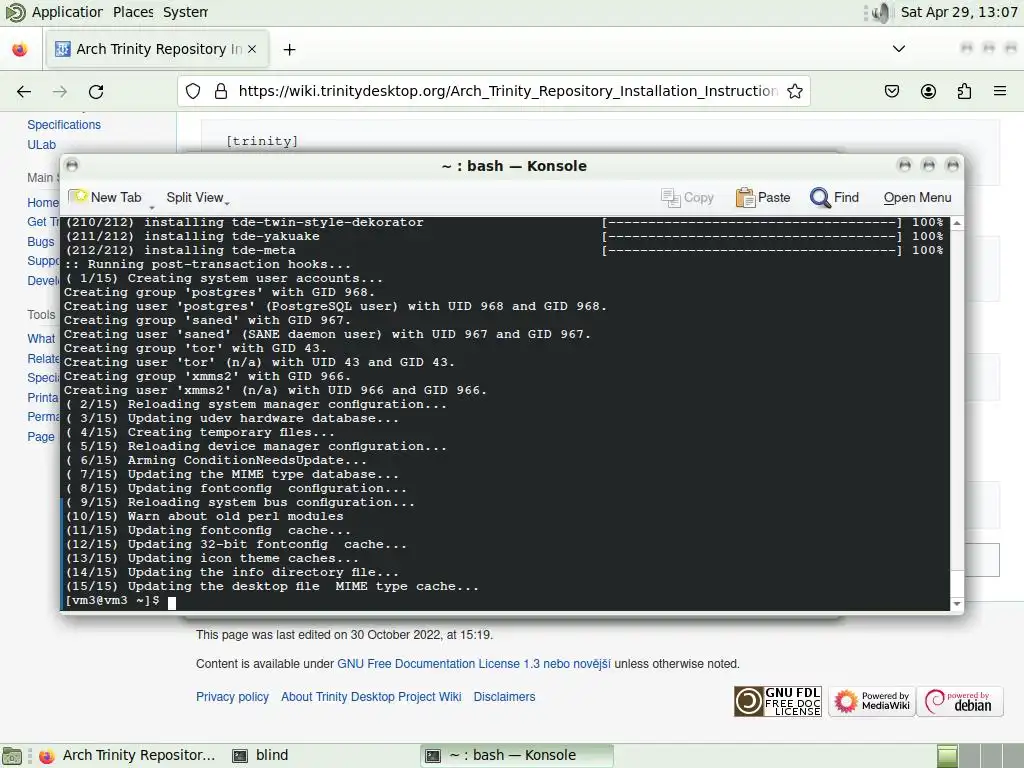Click the Copy button in Konsole toolbar
The width and height of the screenshot is (1024, 768).
(x=687, y=197)
